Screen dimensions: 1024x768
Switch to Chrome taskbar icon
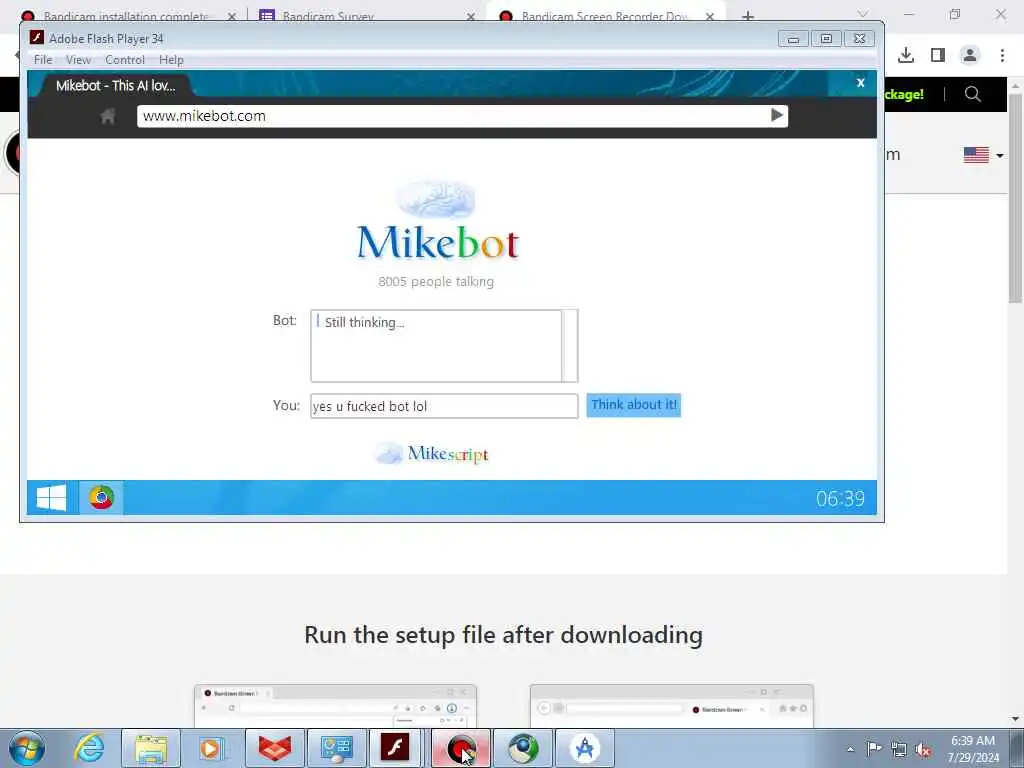[x=522, y=748]
